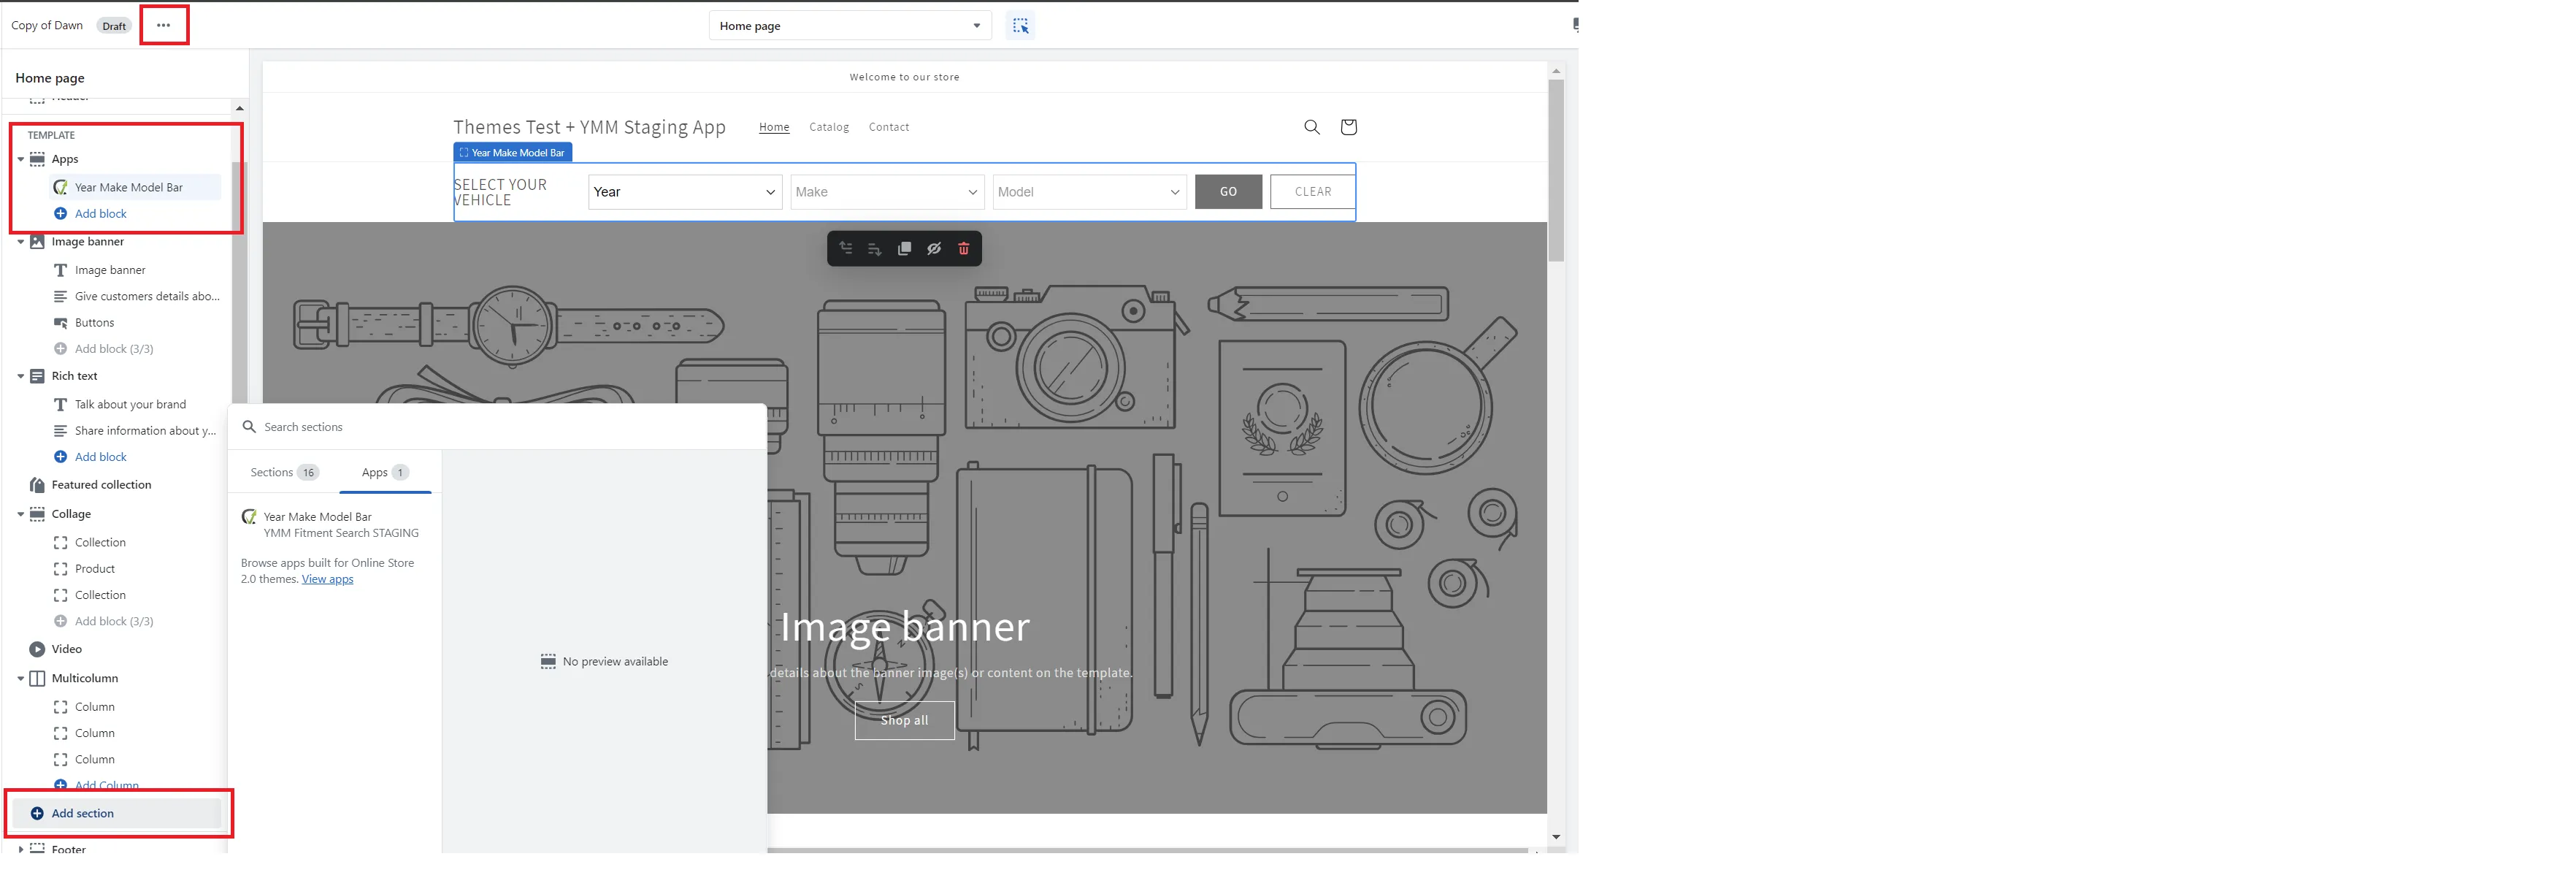Move section down with arrow icon

click(874, 249)
